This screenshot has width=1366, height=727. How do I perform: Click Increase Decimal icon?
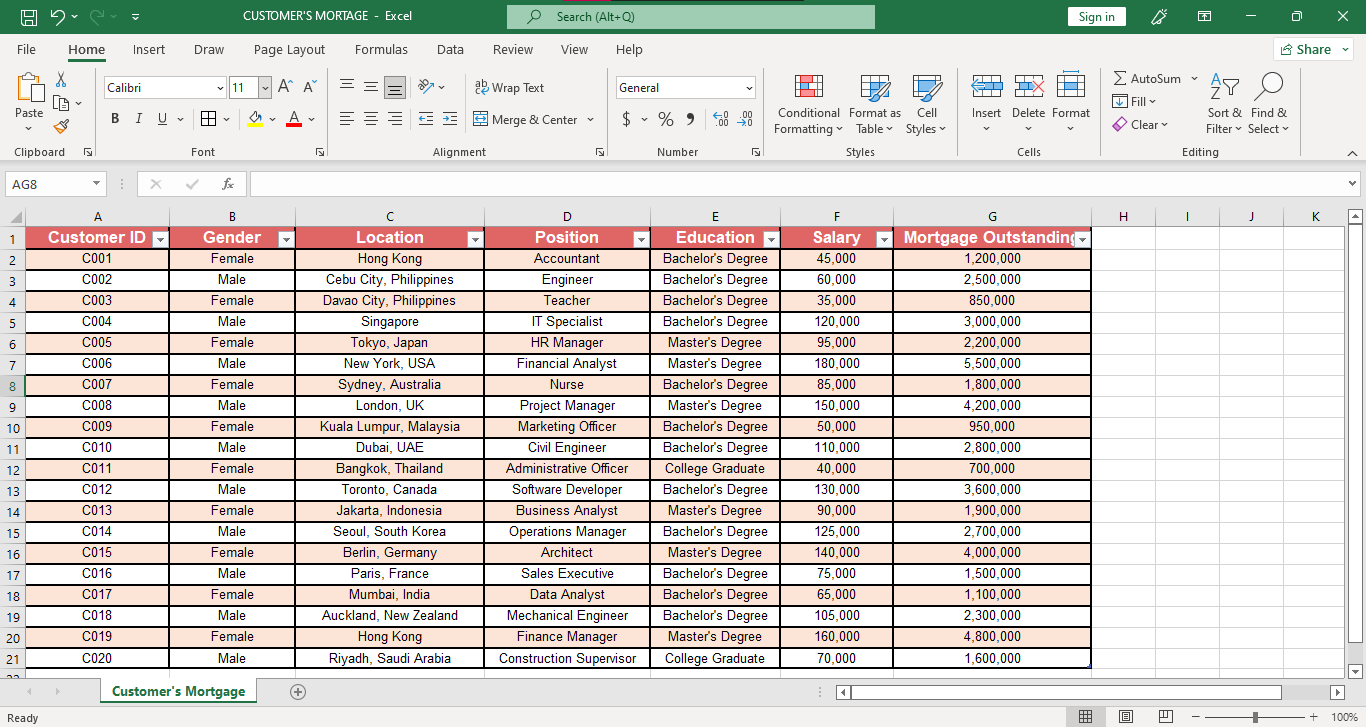pos(721,119)
